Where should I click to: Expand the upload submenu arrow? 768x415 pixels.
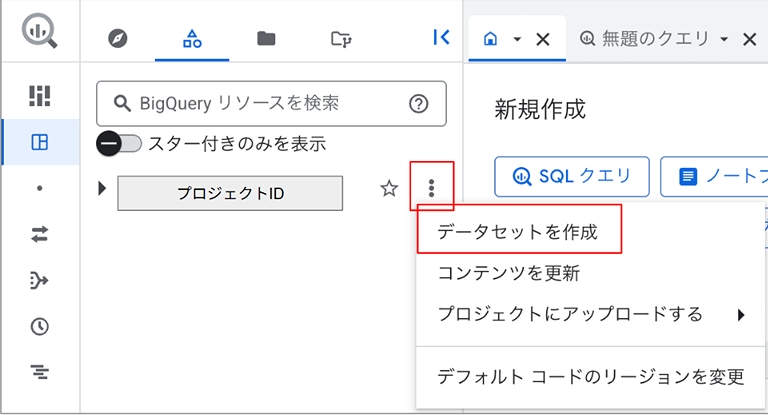[741, 315]
